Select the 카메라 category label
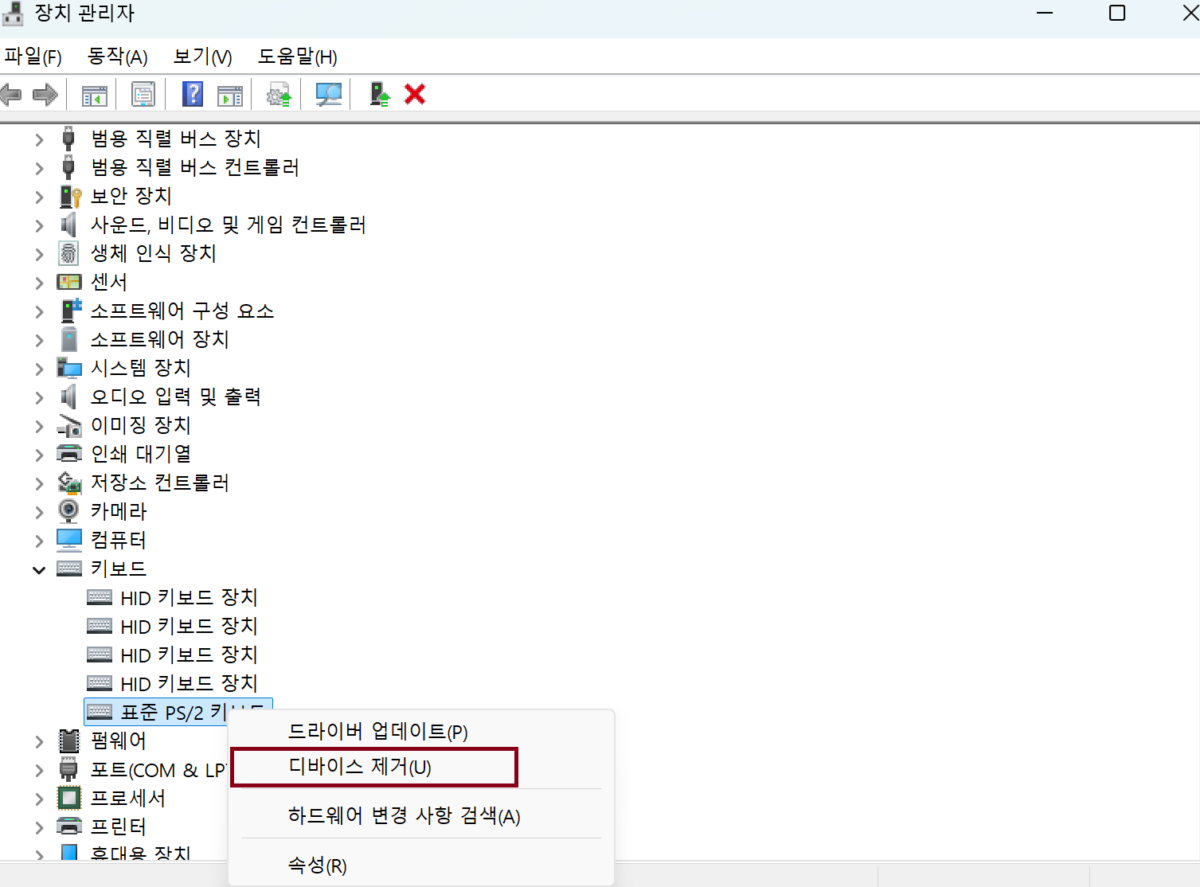 click(119, 511)
